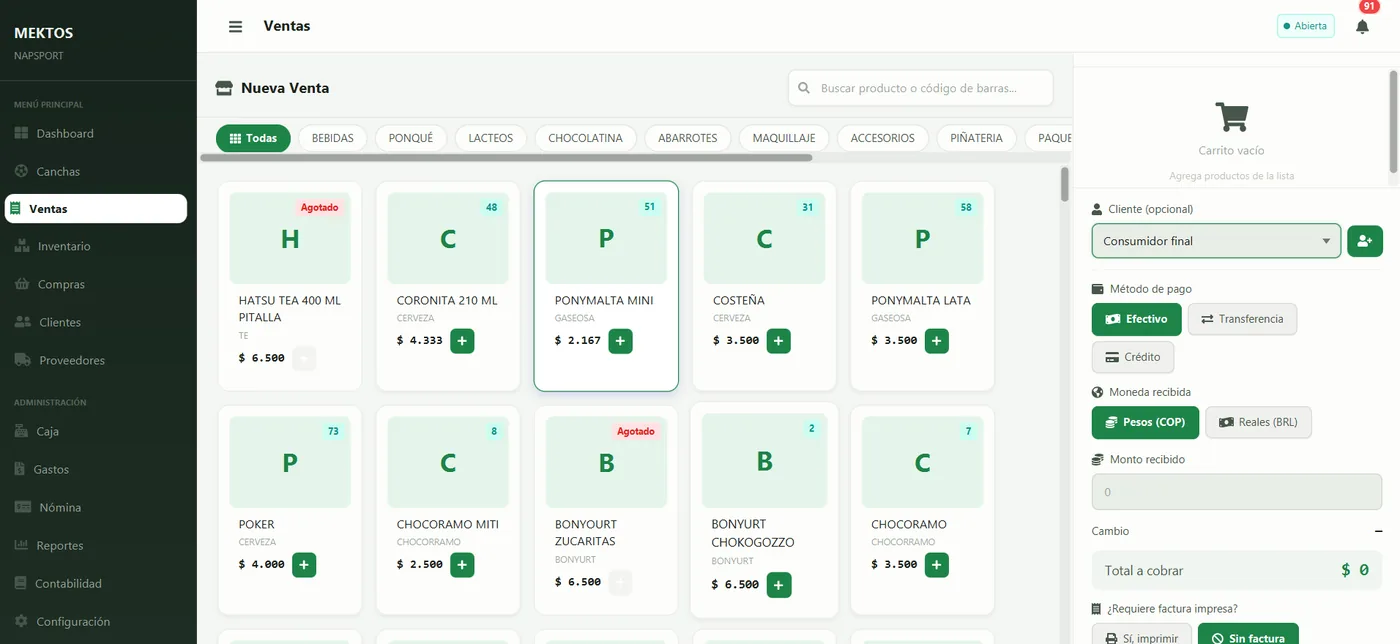Switch currency to Reales (BRL)
Viewport: 1400px width, 644px height.
click(1258, 422)
